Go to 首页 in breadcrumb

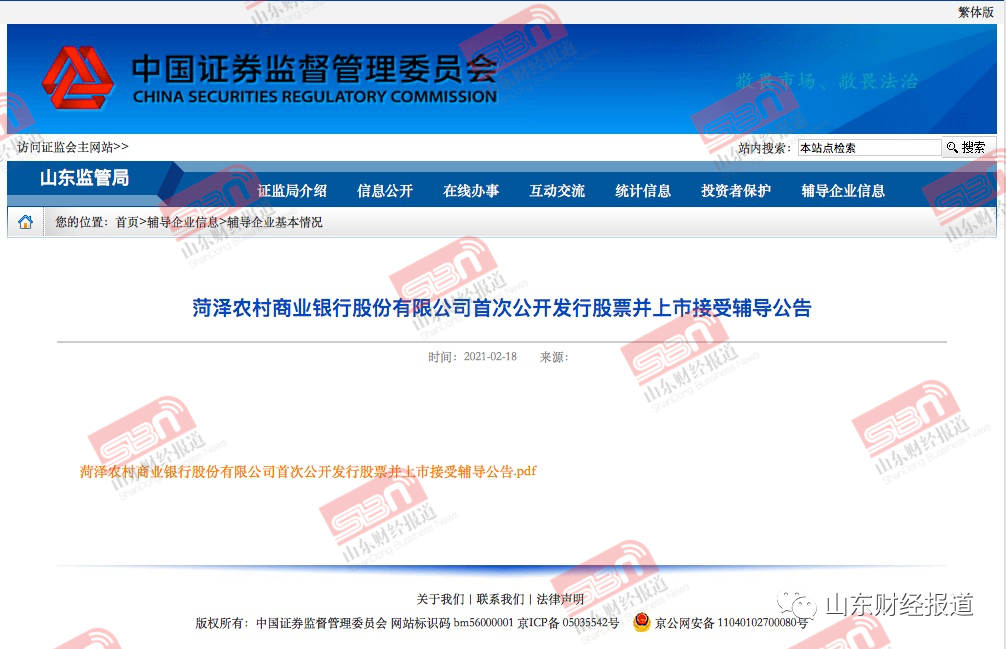coord(127,222)
